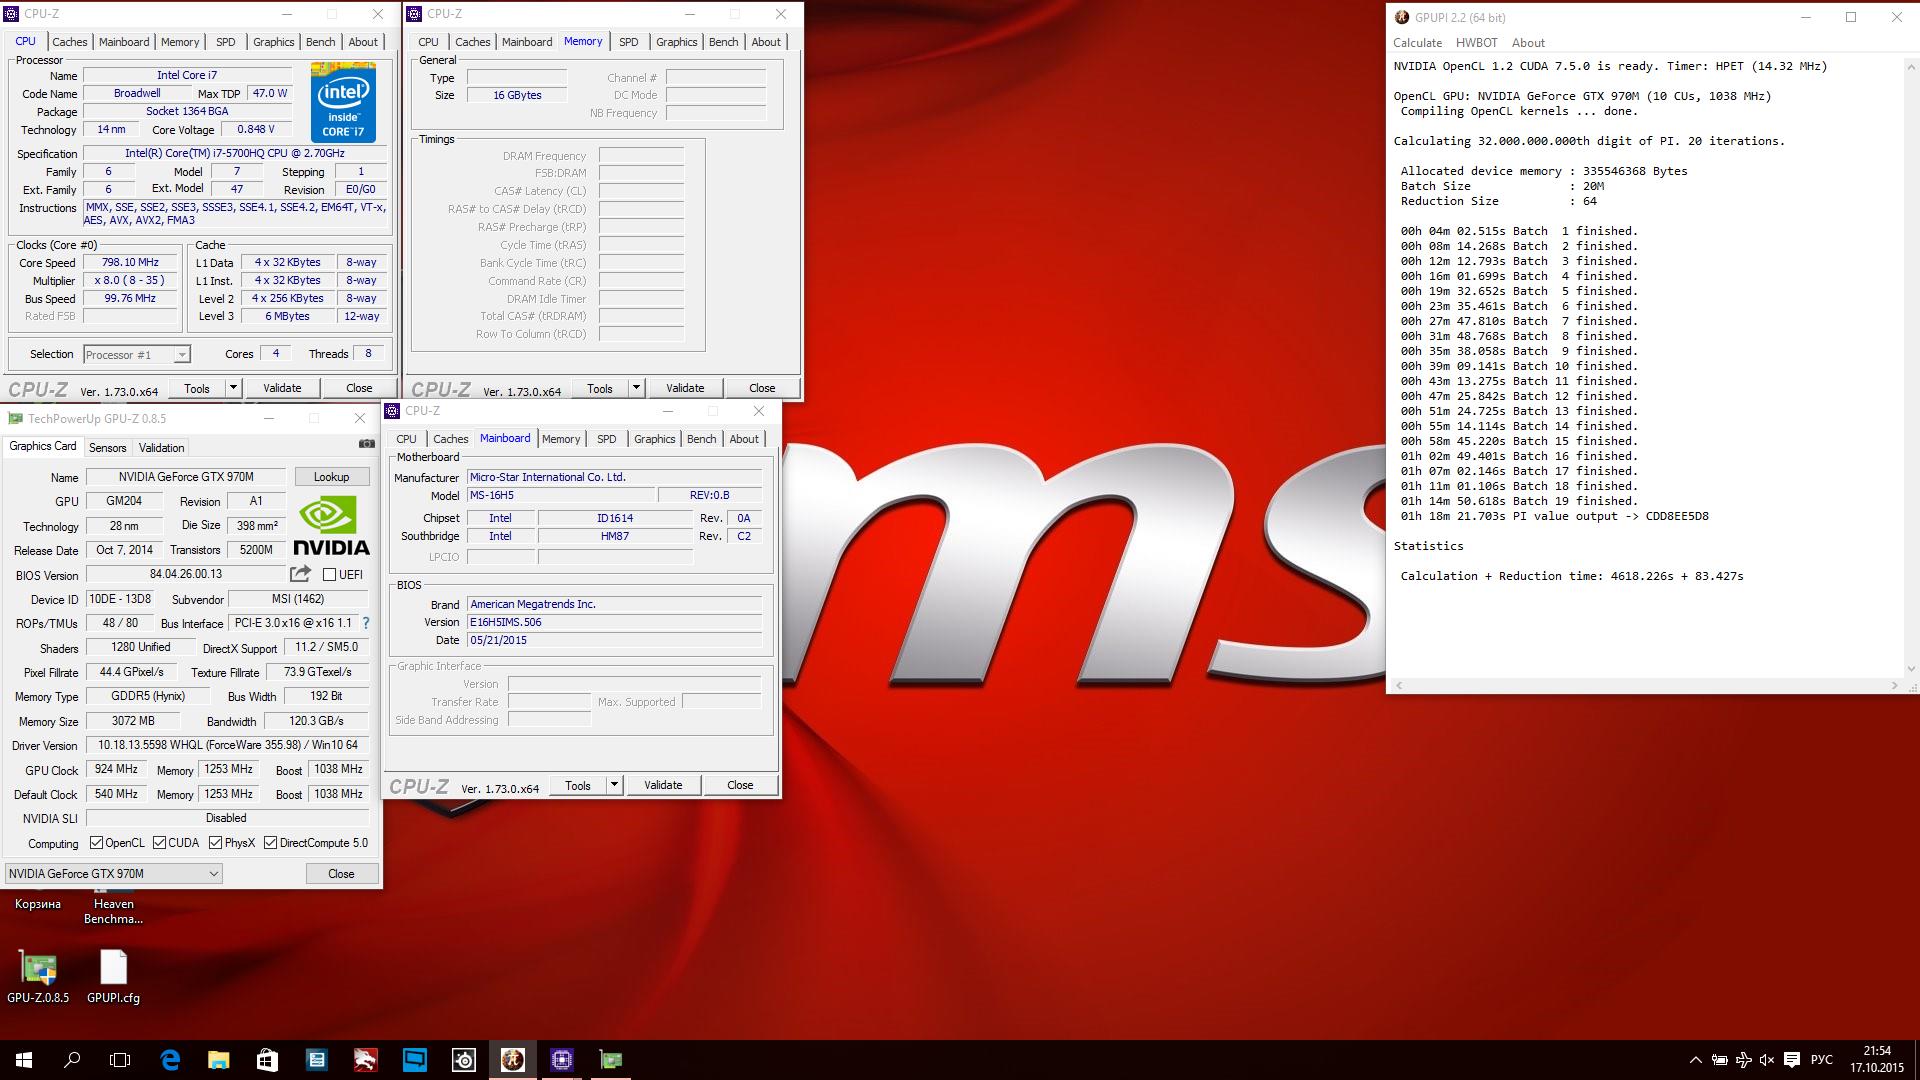
Task: Expand Tools arrow in CPU-Z CPU window
Action: tap(233, 388)
